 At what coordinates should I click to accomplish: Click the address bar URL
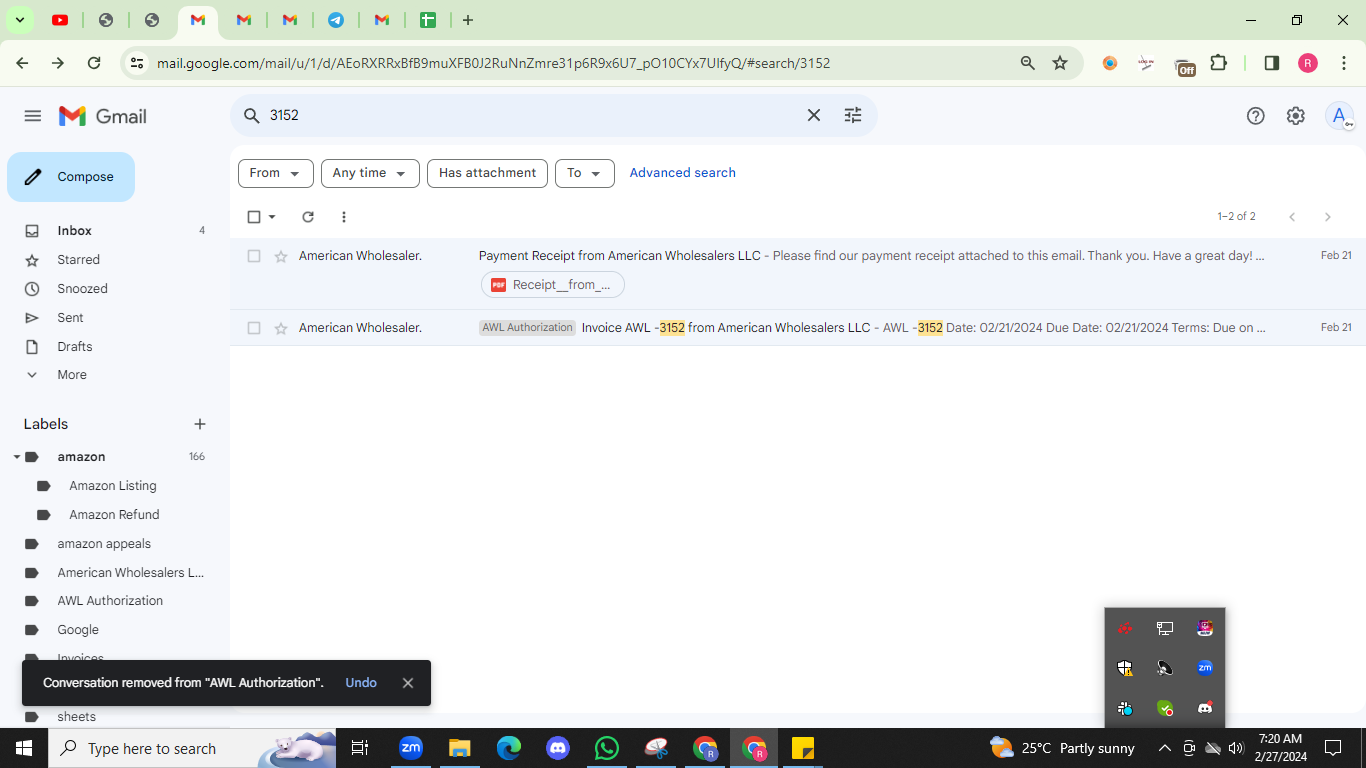click(x=493, y=63)
